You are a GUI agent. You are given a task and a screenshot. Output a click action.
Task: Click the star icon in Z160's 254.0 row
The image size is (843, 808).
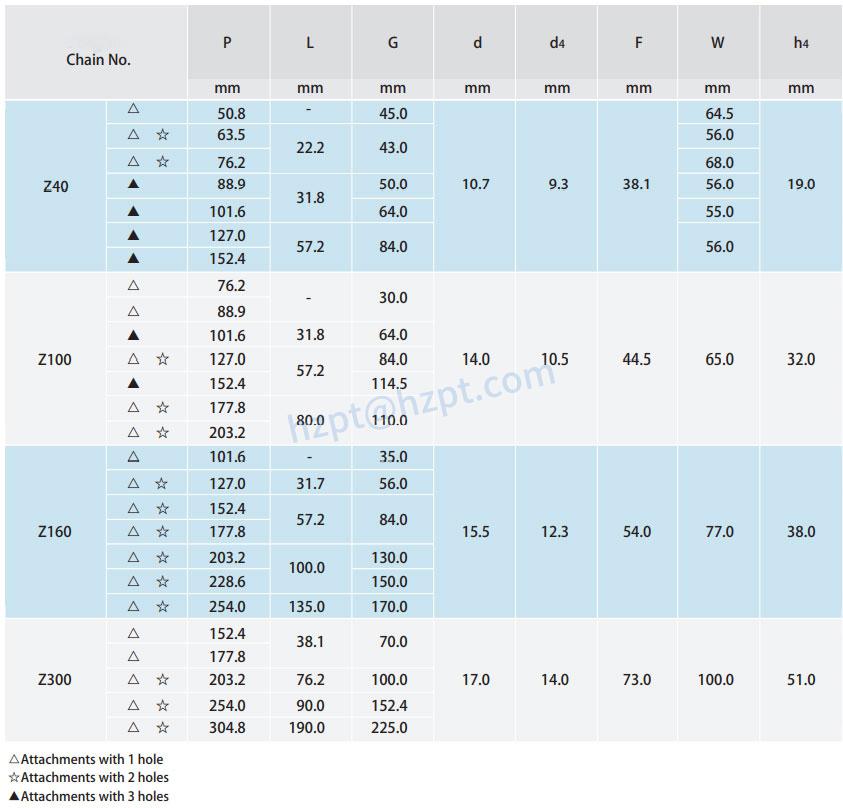[163, 606]
